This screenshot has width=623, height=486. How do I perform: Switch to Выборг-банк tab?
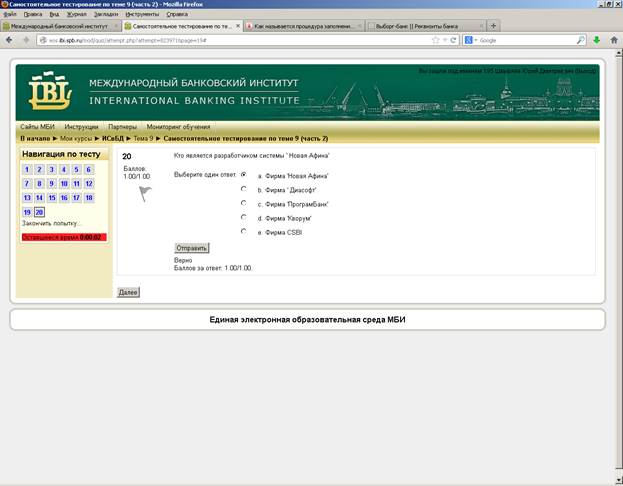click(426, 26)
